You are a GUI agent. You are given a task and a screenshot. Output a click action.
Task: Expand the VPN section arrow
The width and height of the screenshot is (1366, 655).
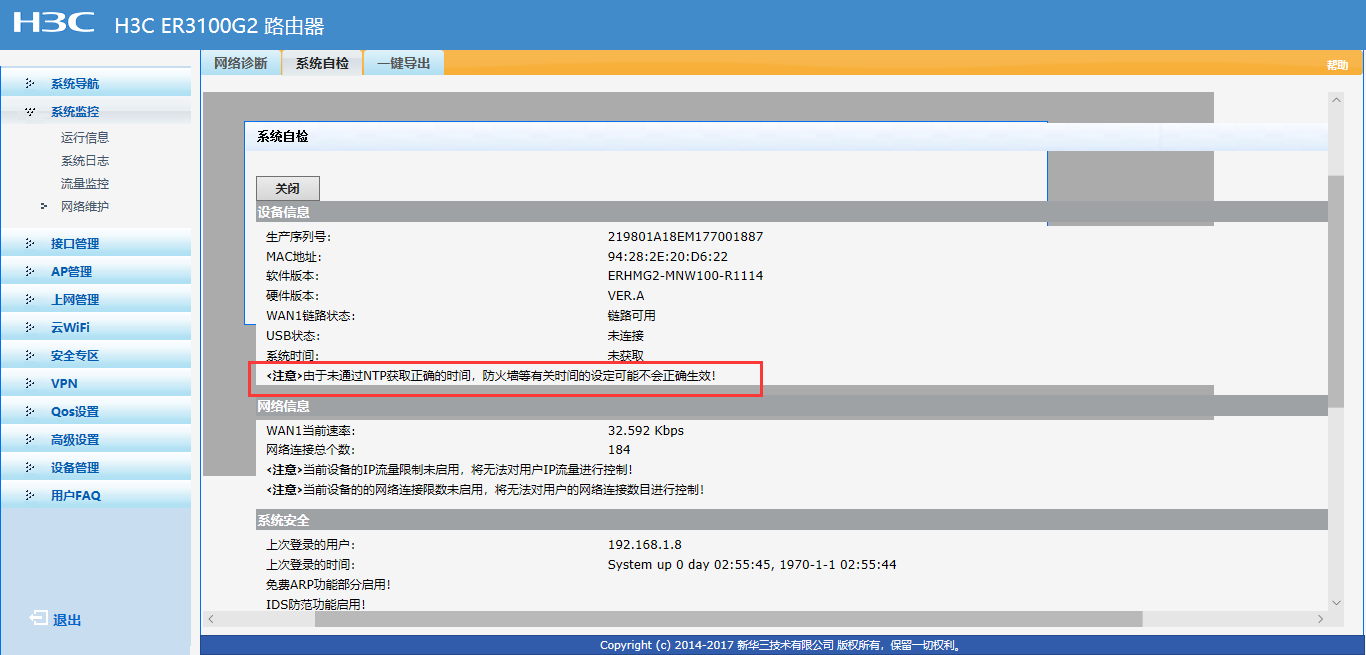point(30,383)
